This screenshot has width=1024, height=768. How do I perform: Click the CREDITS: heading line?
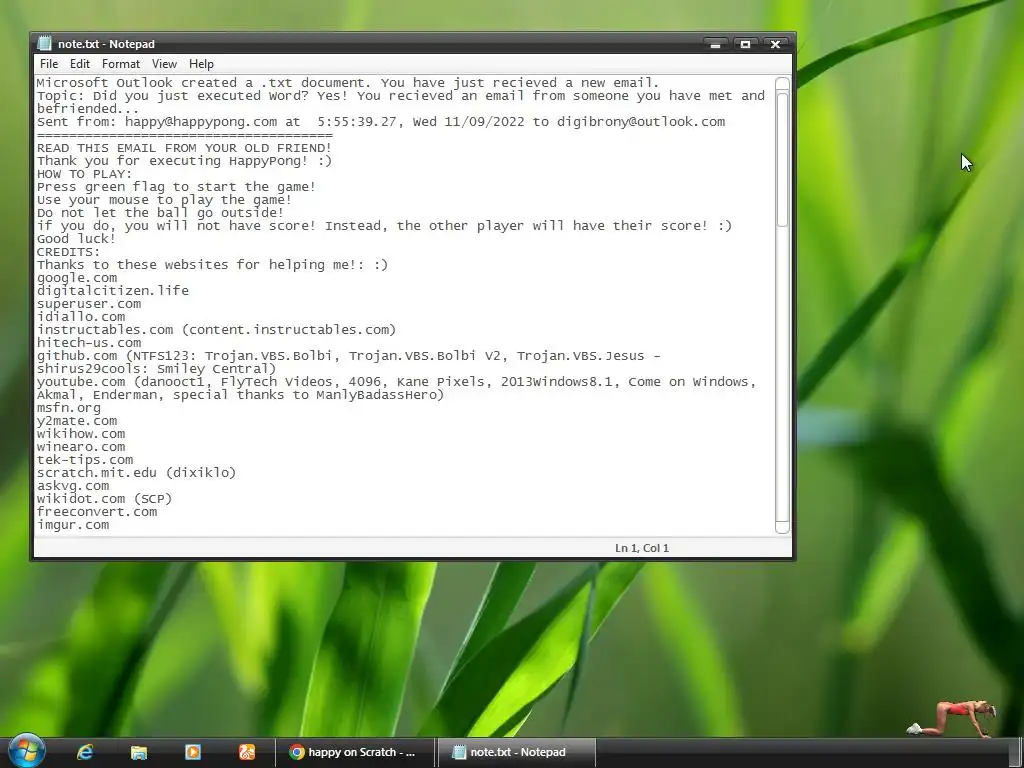click(x=69, y=252)
